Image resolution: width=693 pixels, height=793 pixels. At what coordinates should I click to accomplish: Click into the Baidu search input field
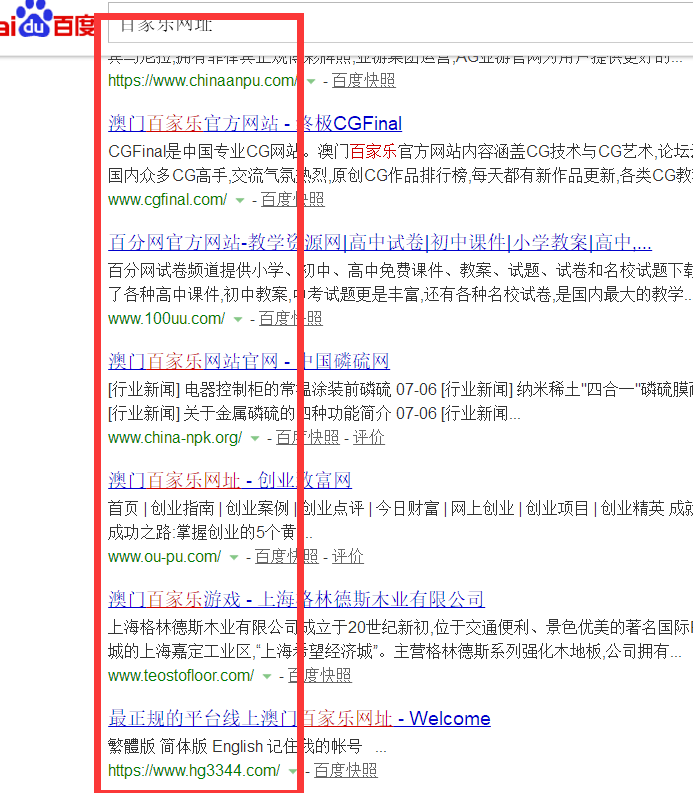coord(401,23)
